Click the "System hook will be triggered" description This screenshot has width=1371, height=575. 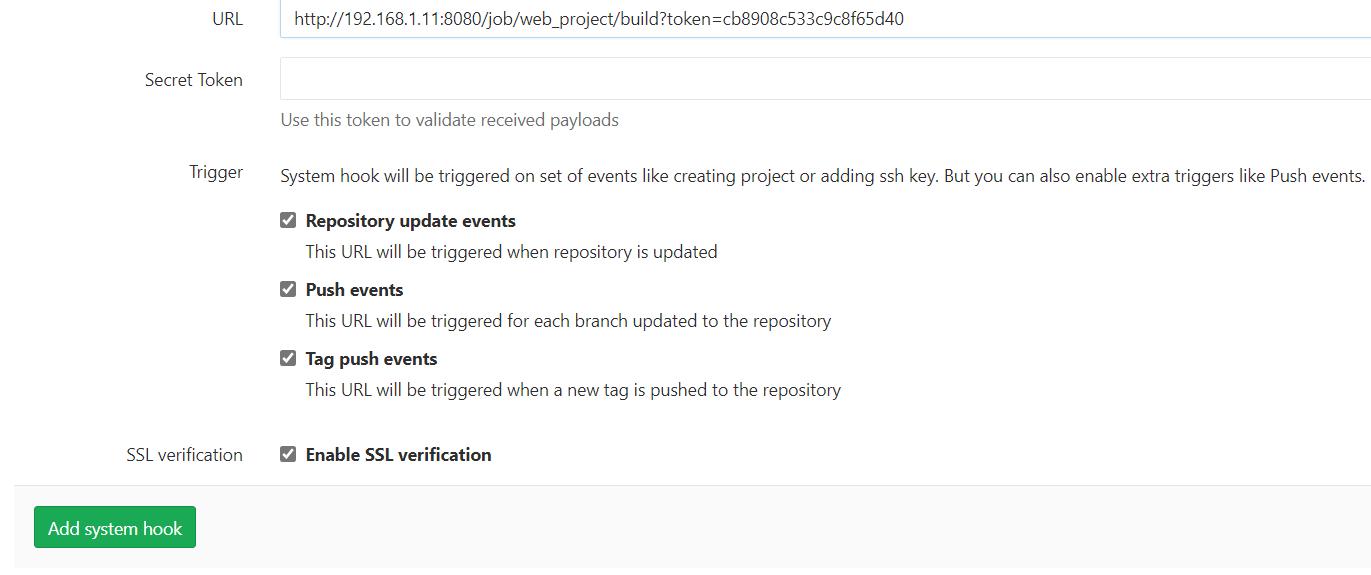click(822, 176)
